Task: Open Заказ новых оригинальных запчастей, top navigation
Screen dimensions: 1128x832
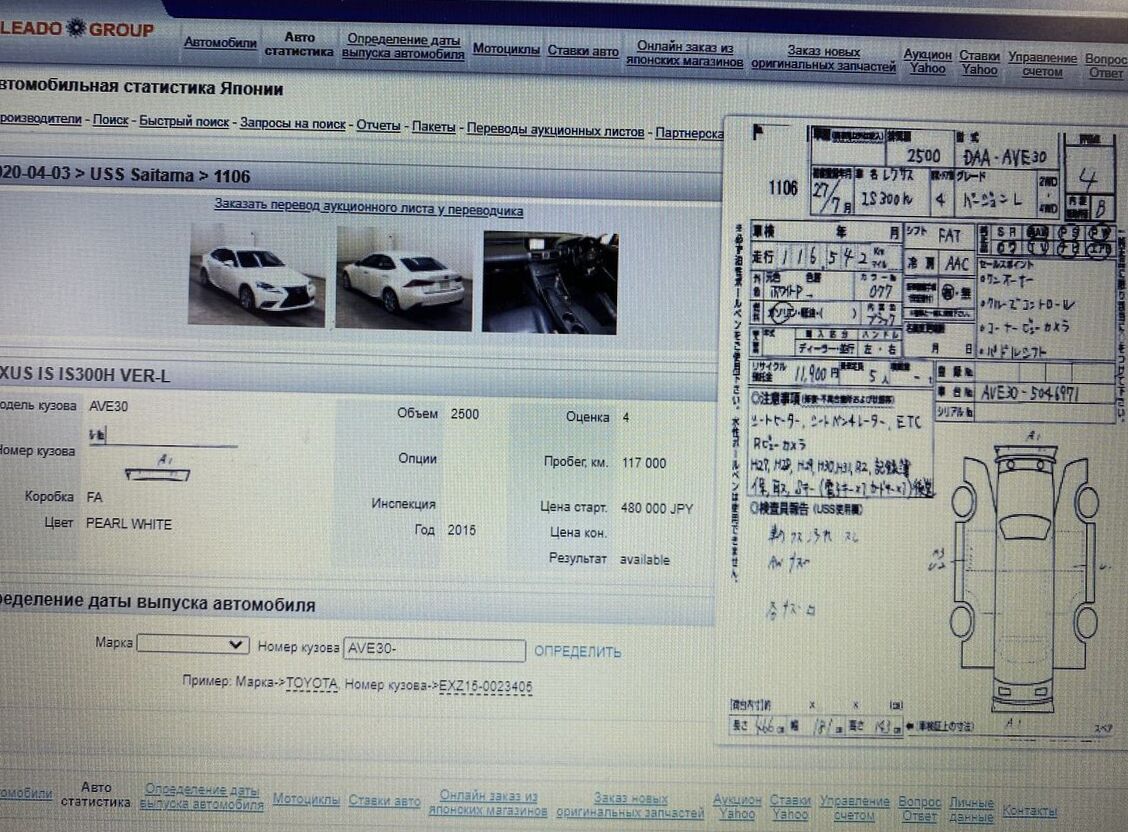Action: tap(824, 58)
